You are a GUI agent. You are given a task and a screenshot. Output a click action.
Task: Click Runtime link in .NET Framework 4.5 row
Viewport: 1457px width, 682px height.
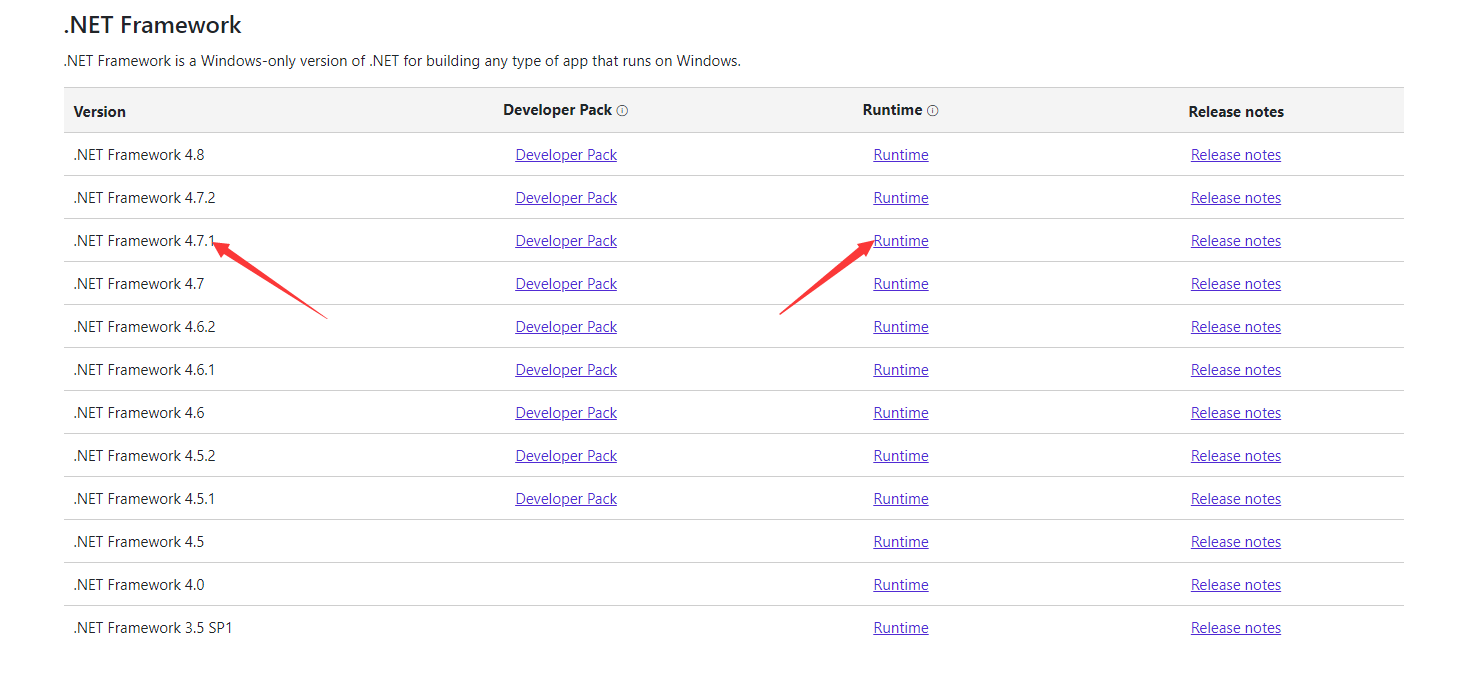click(x=901, y=542)
